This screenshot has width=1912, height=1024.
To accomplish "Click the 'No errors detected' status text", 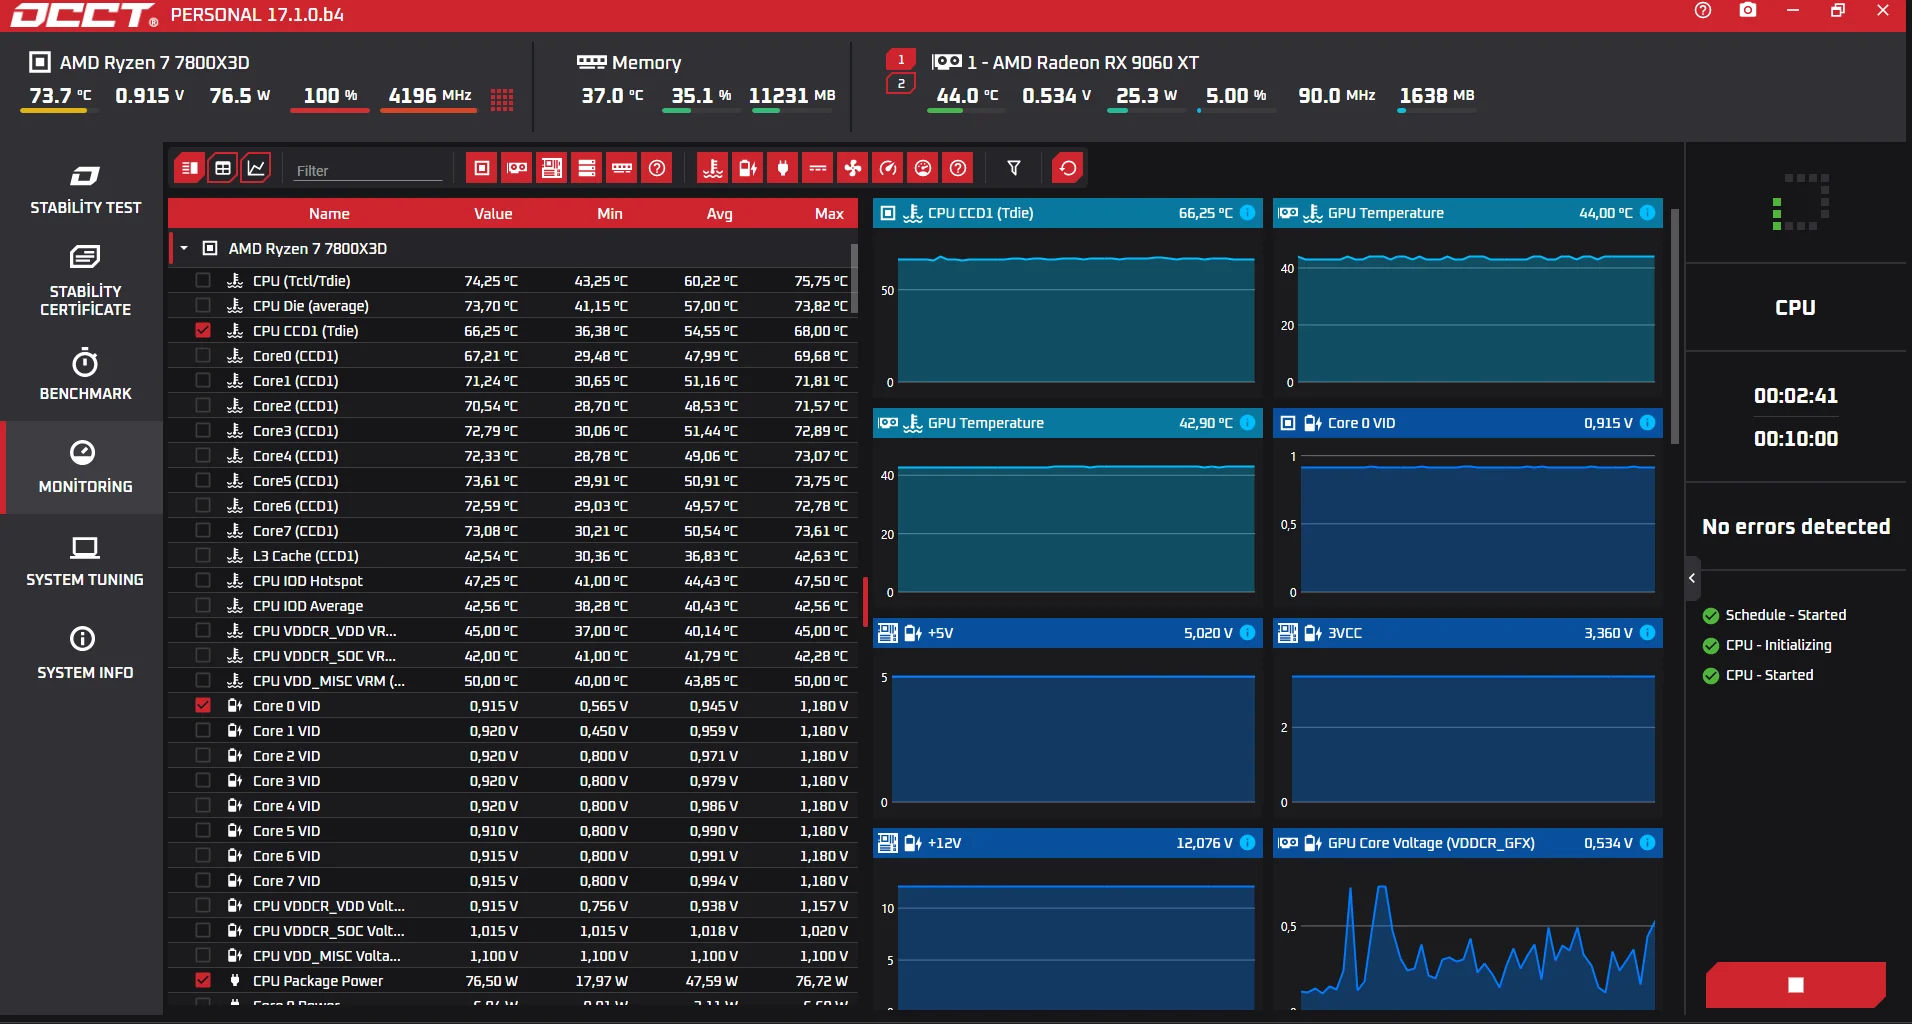I will 1796,527.
